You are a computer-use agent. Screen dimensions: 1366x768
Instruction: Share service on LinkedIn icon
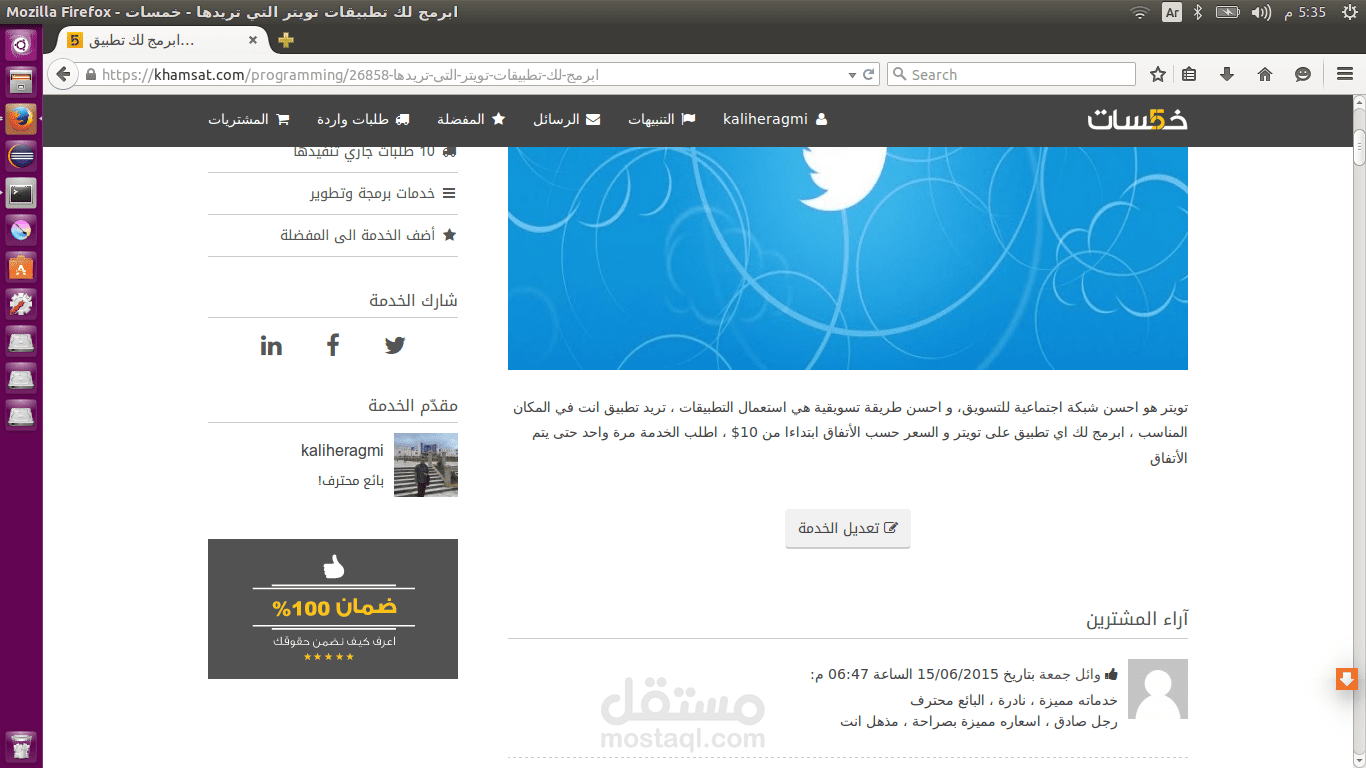(x=271, y=346)
